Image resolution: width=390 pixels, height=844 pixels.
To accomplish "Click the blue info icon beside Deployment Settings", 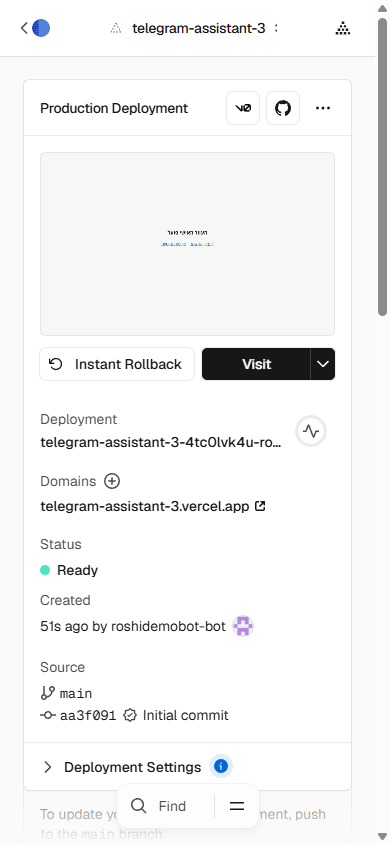I will [x=221, y=766].
